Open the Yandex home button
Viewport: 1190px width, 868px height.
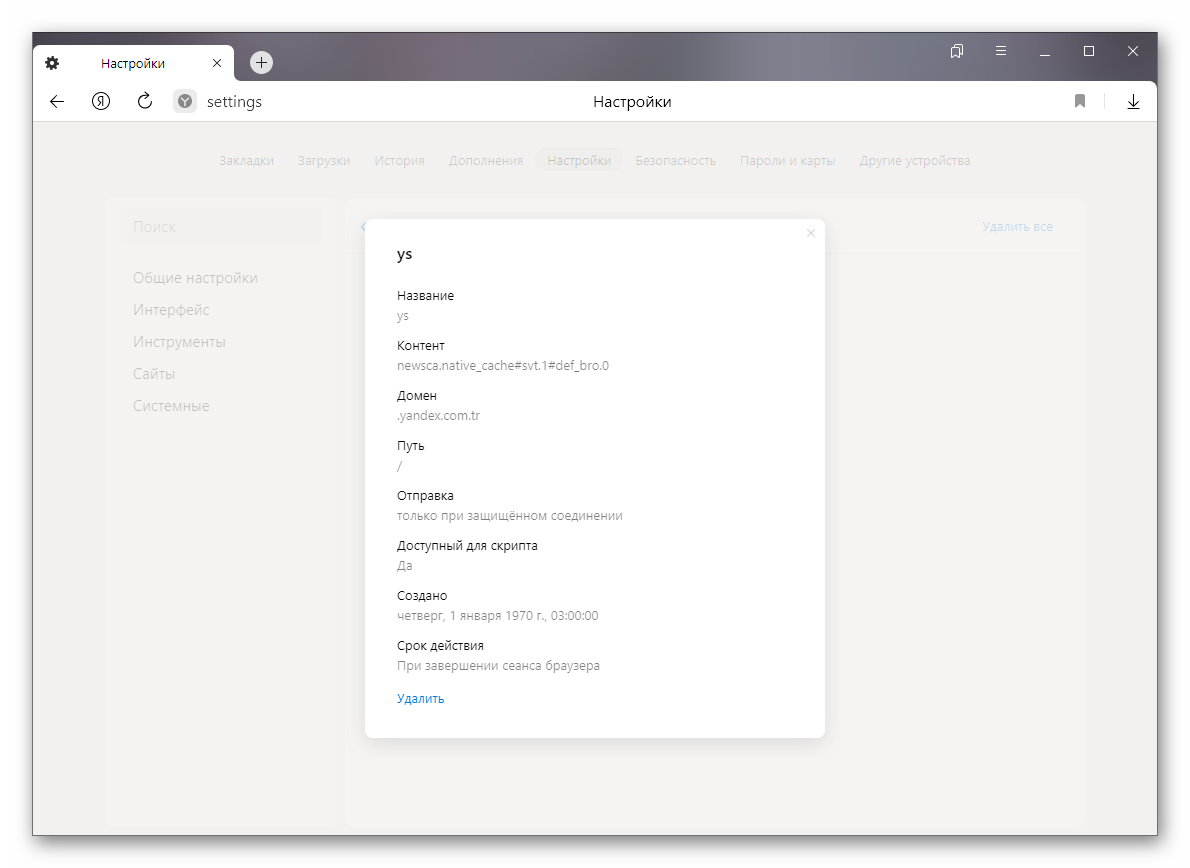(x=101, y=101)
